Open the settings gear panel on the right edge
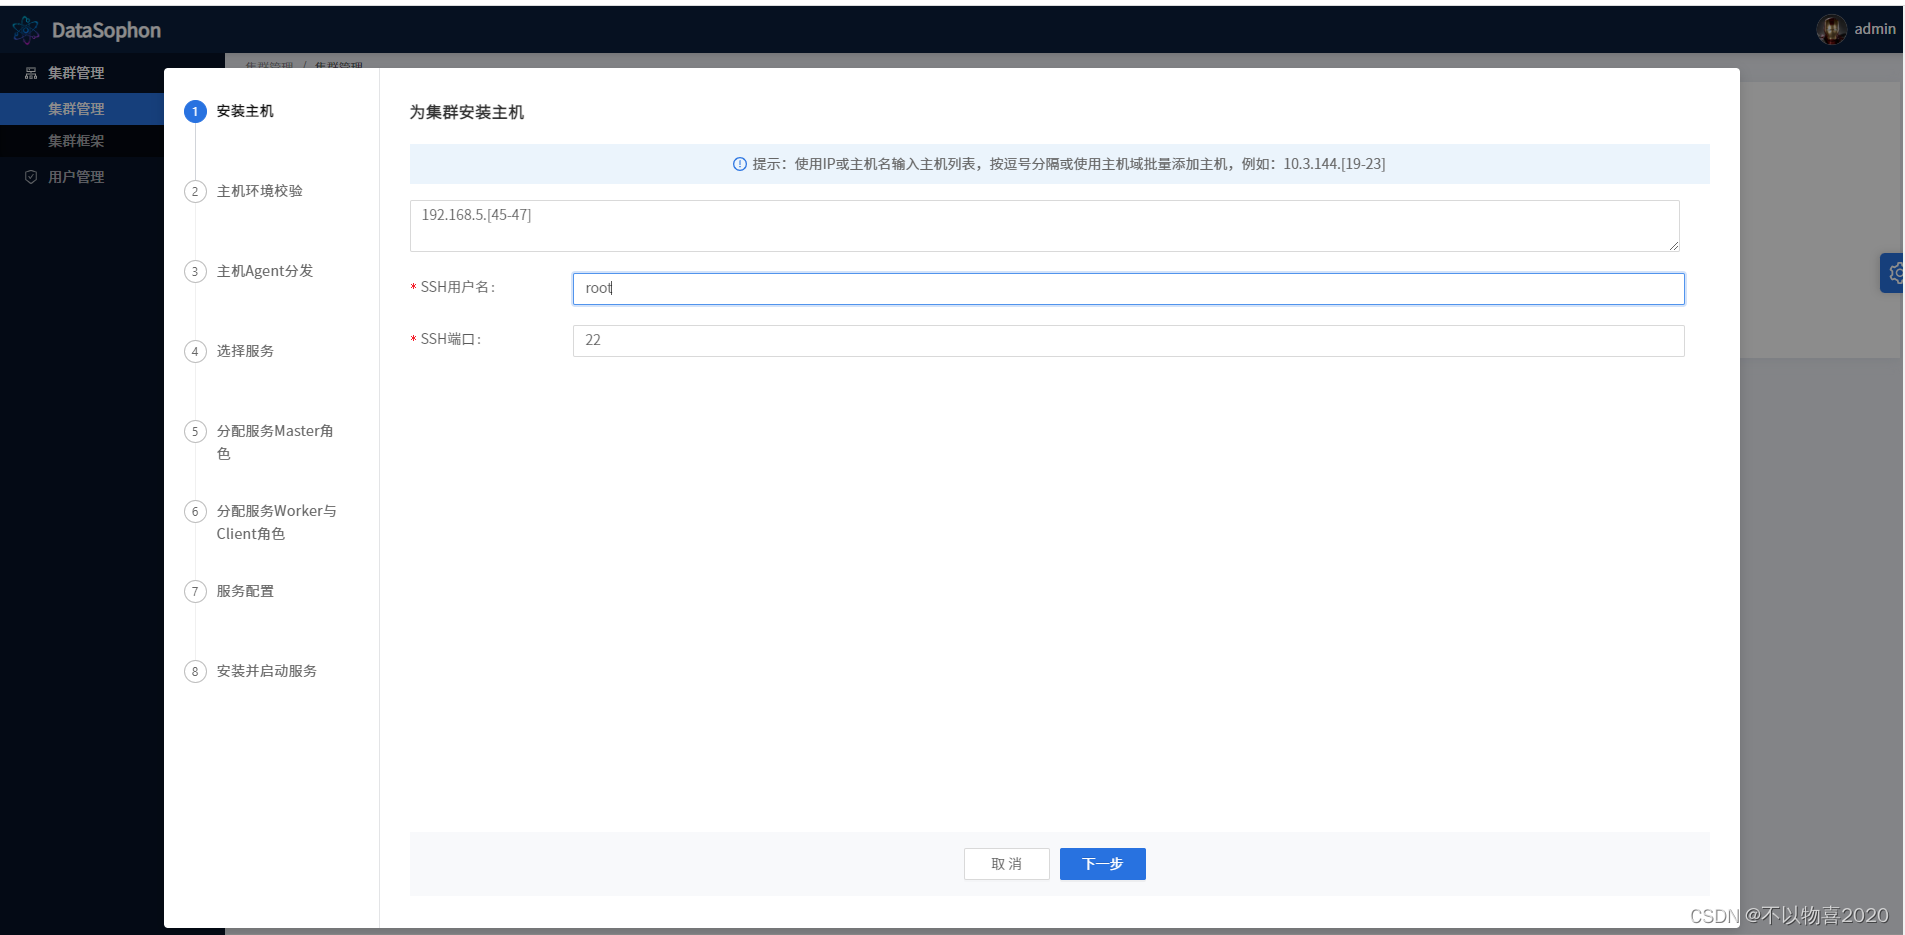Screen dimensions: 1905x935 (1893, 273)
